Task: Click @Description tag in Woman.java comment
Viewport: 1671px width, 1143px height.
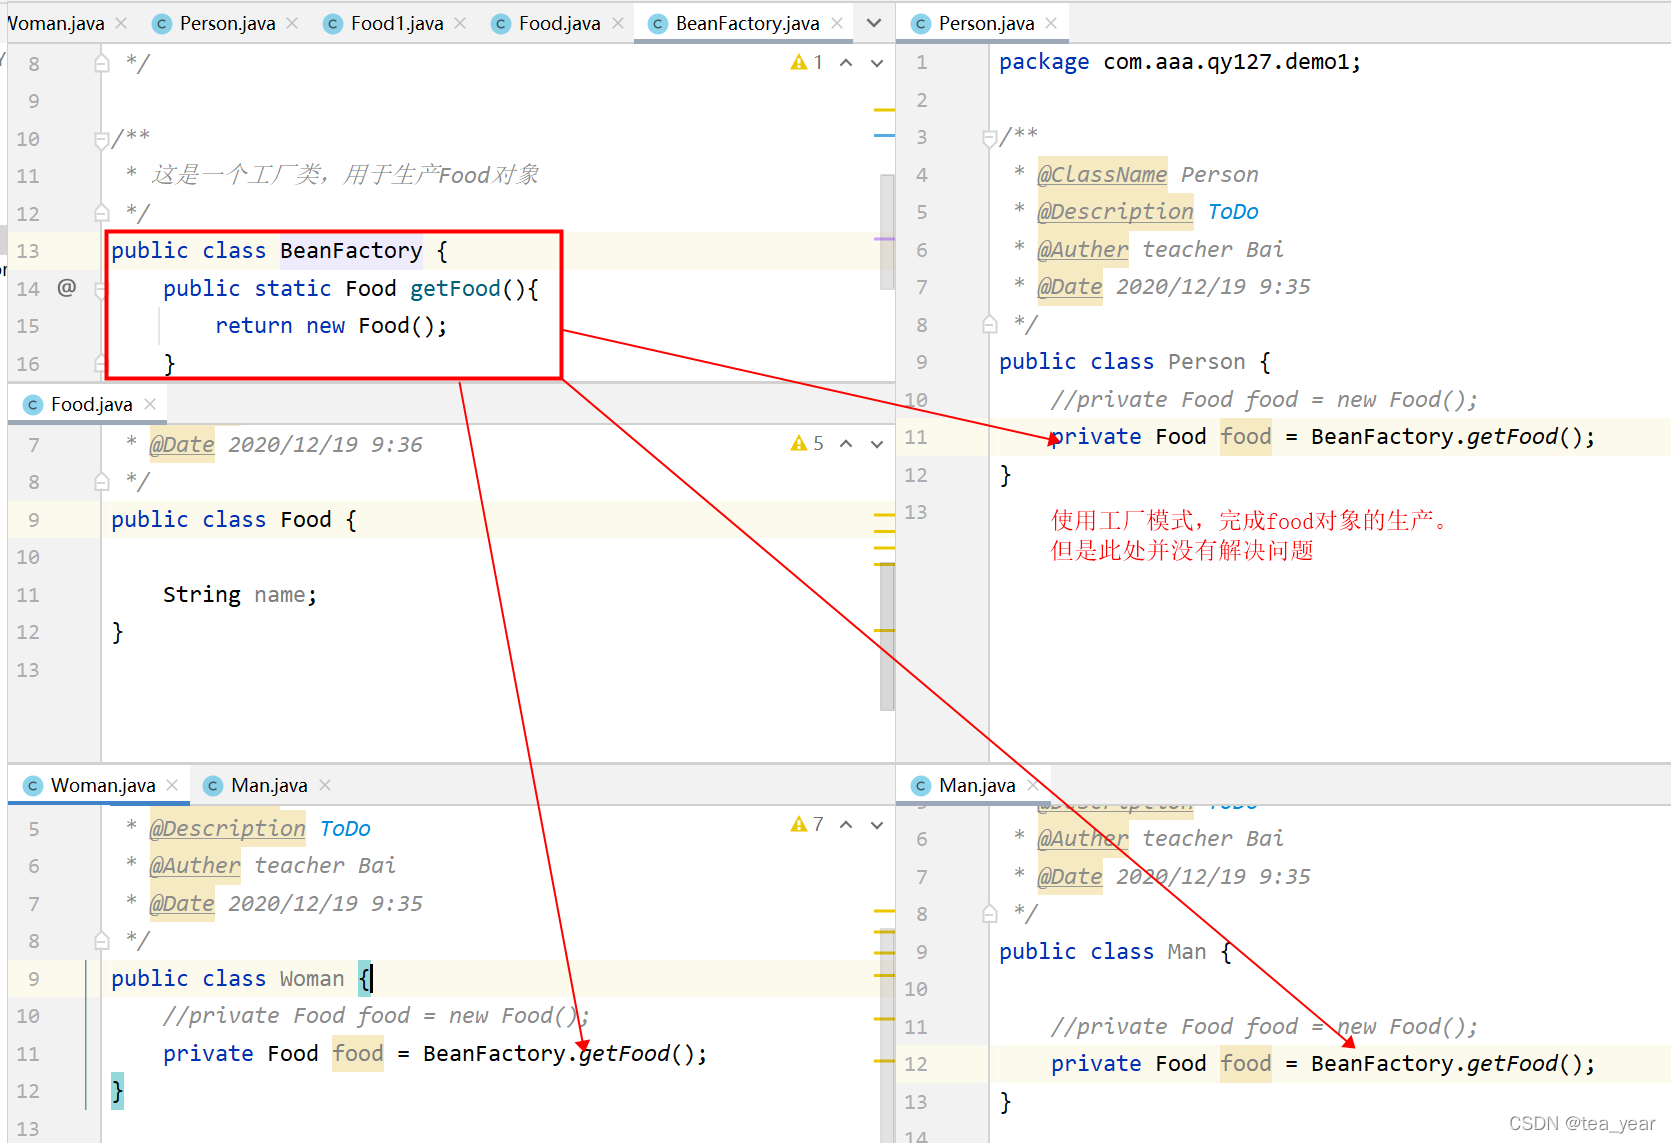Action: 227,828
